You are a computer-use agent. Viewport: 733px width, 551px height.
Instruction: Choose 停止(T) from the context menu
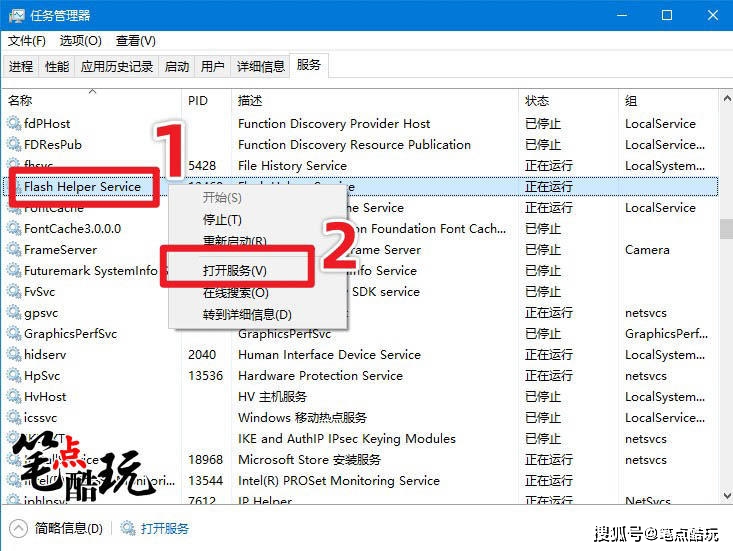click(222, 220)
